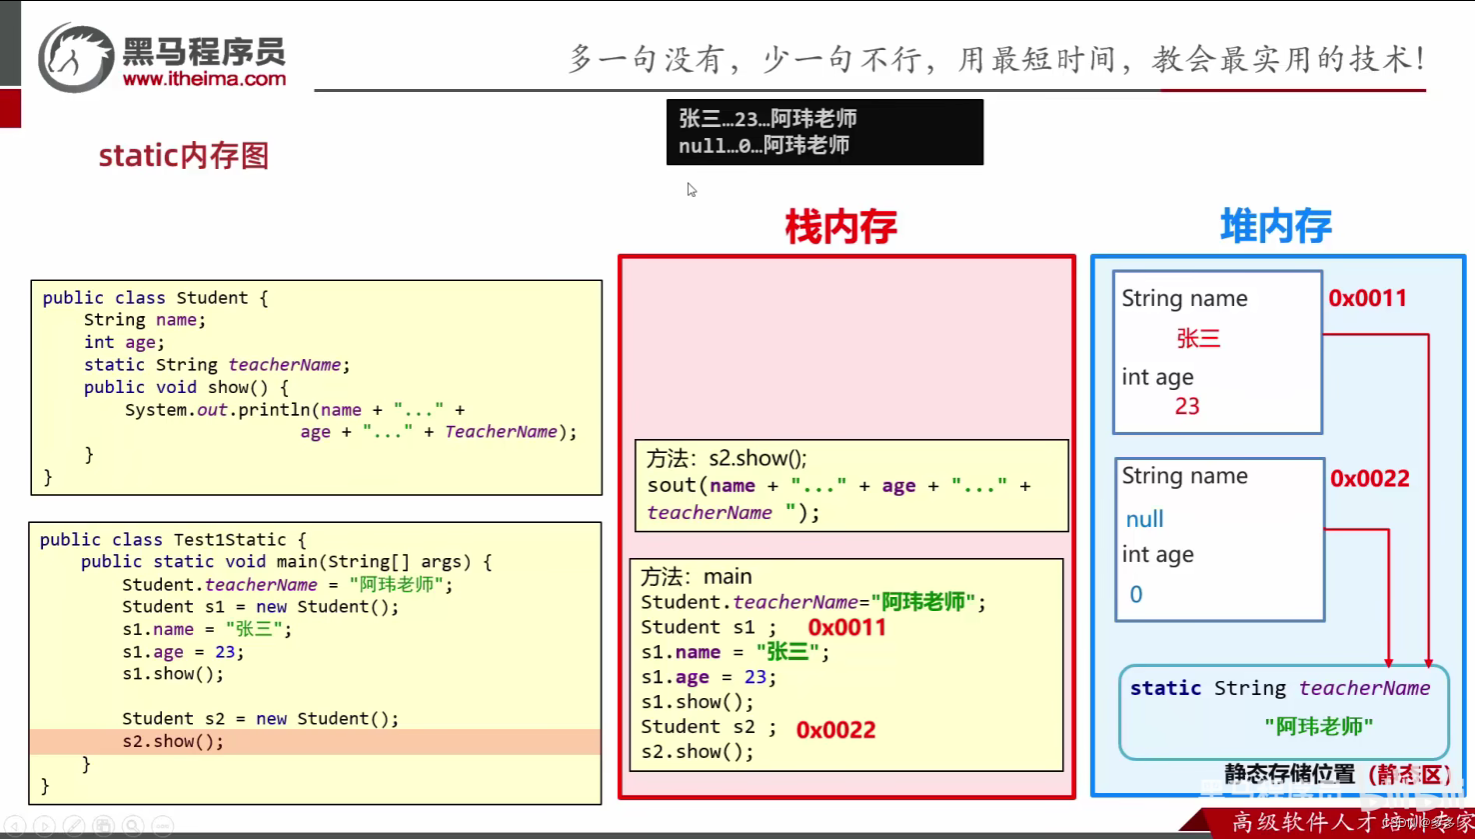Screen dimensions: 1475x839
Task: Select the pen annotation tool icon
Action: point(75,826)
